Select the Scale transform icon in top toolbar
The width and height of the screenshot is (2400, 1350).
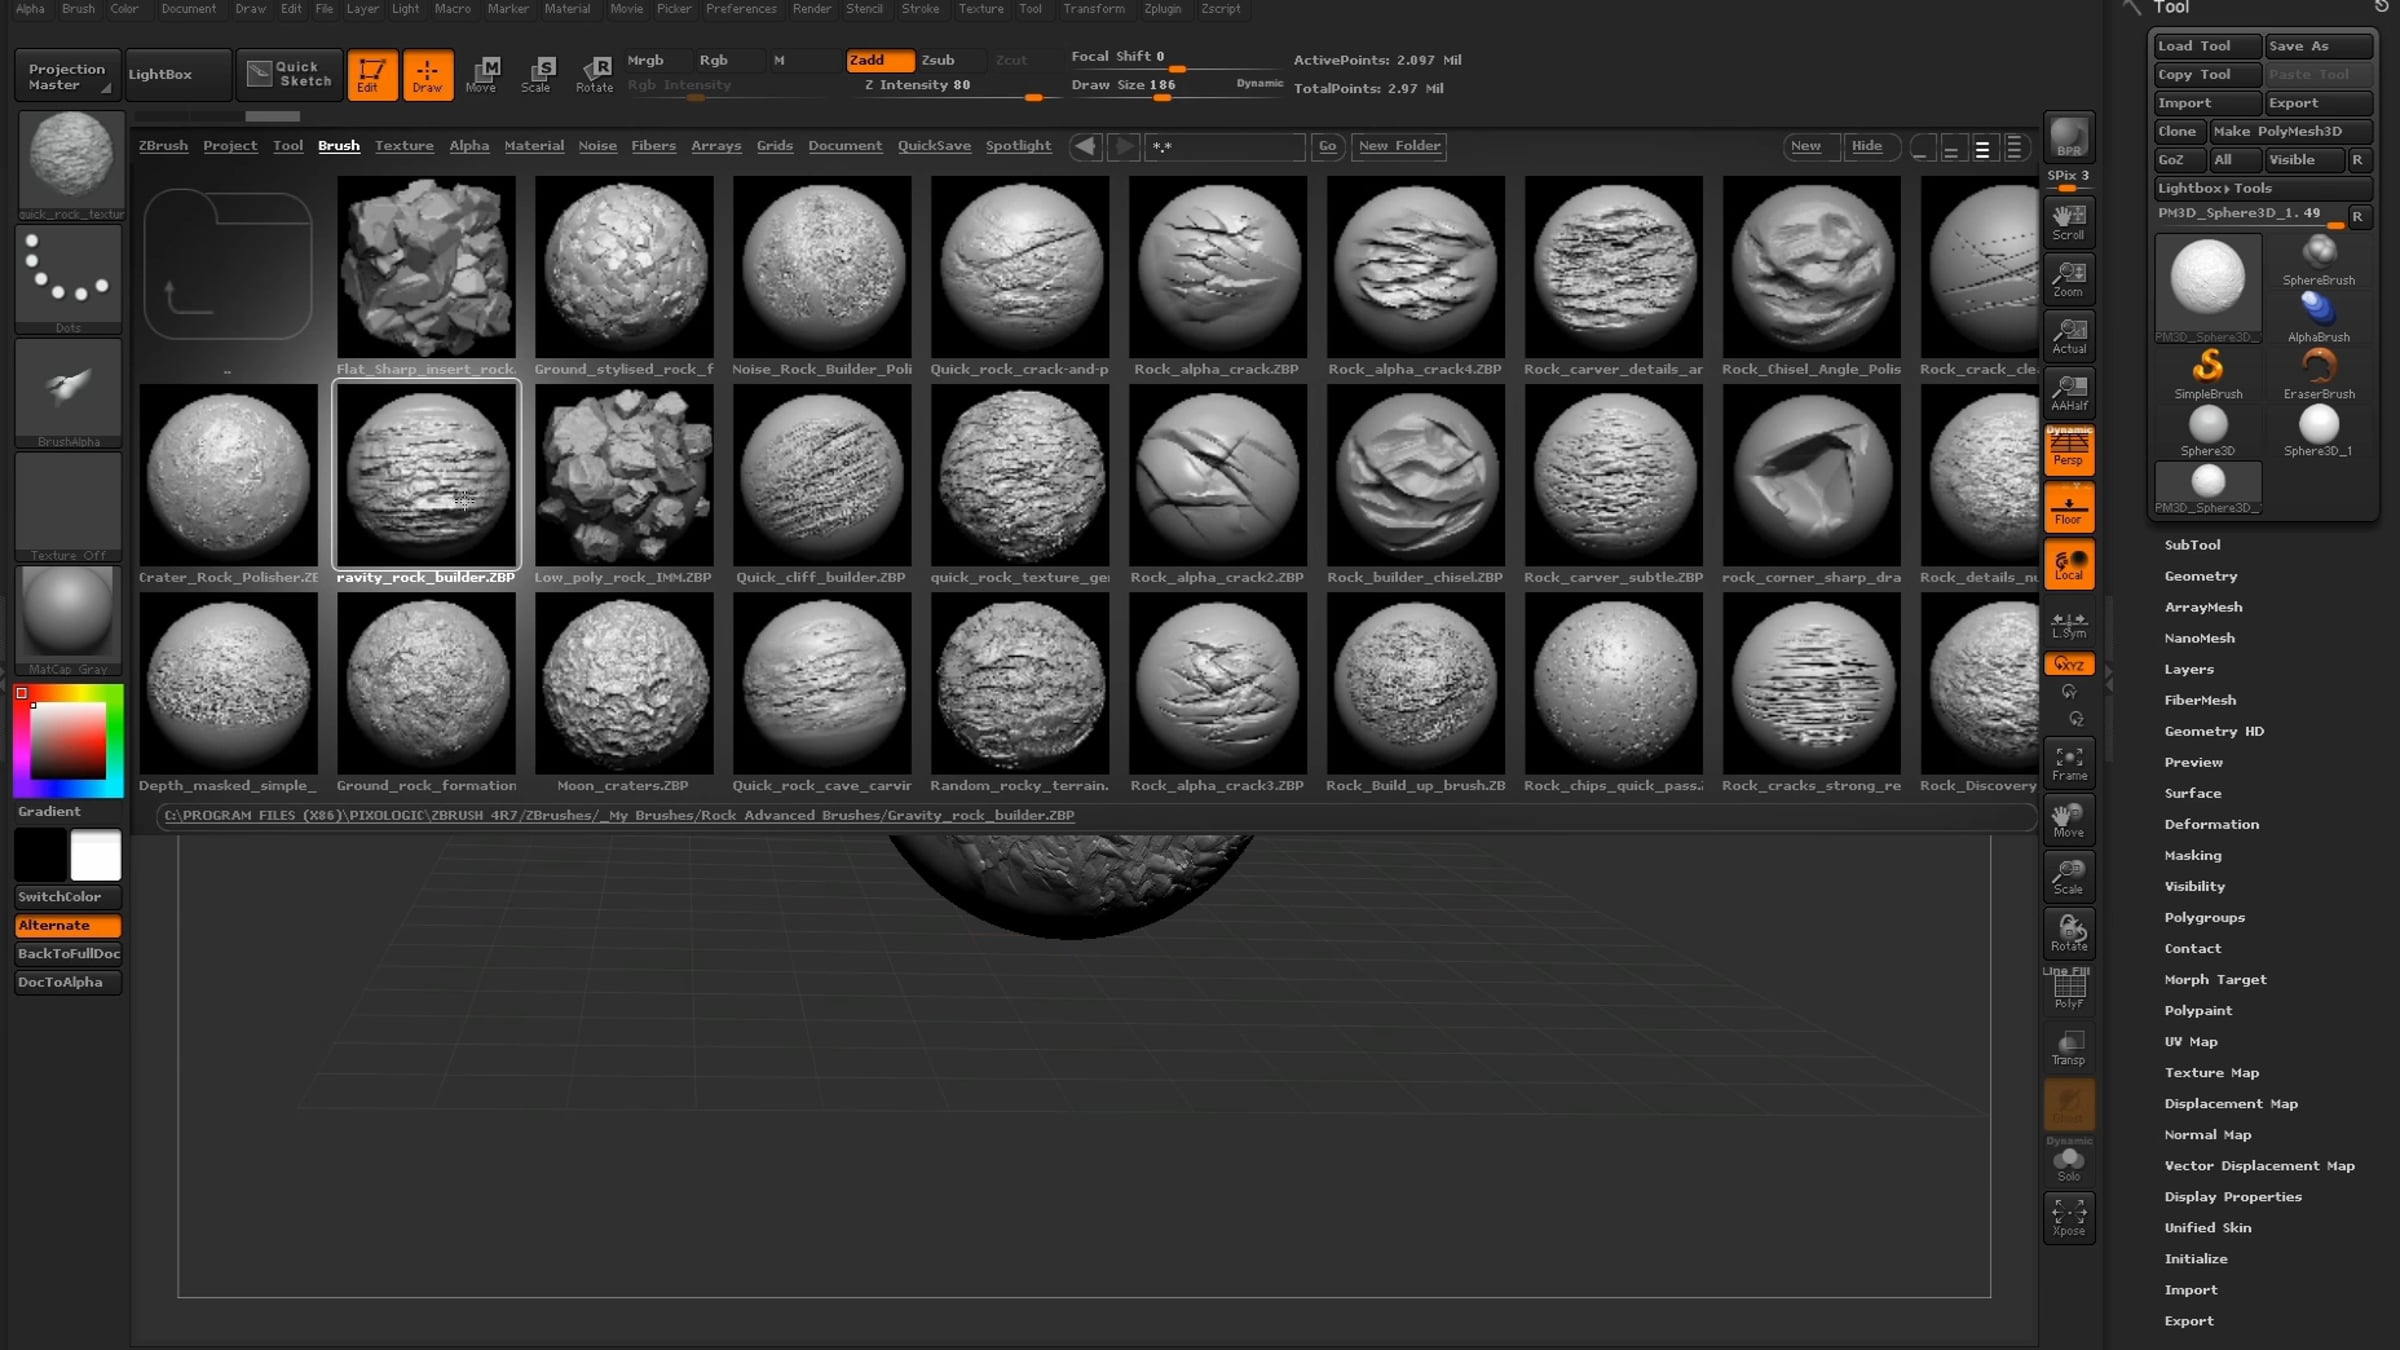[x=538, y=74]
